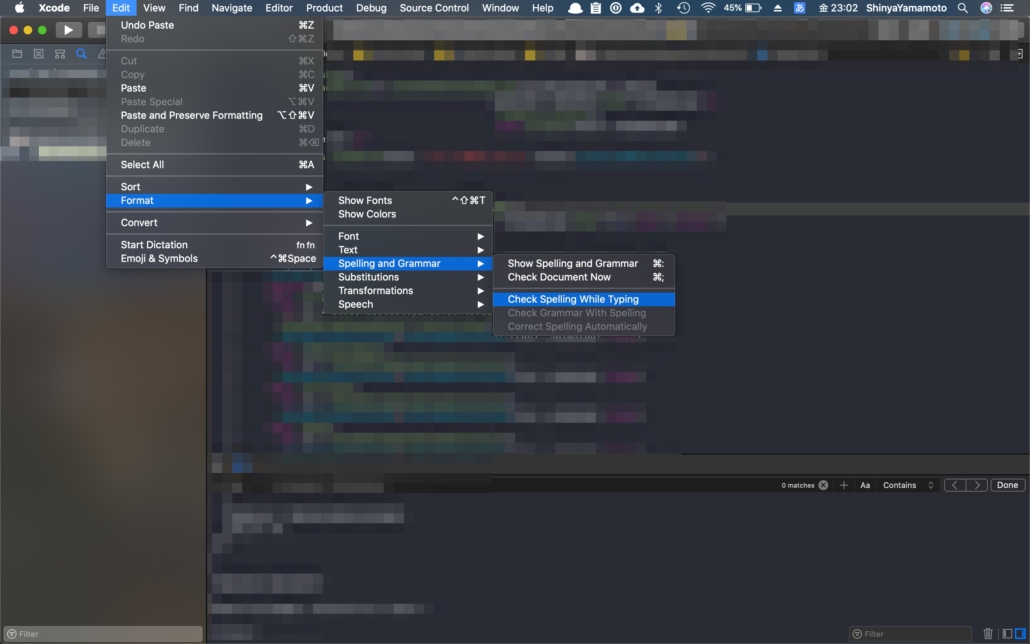Go to the previous match with left arrow
This screenshot has width=1030, height=644.
tap(955, 485)
